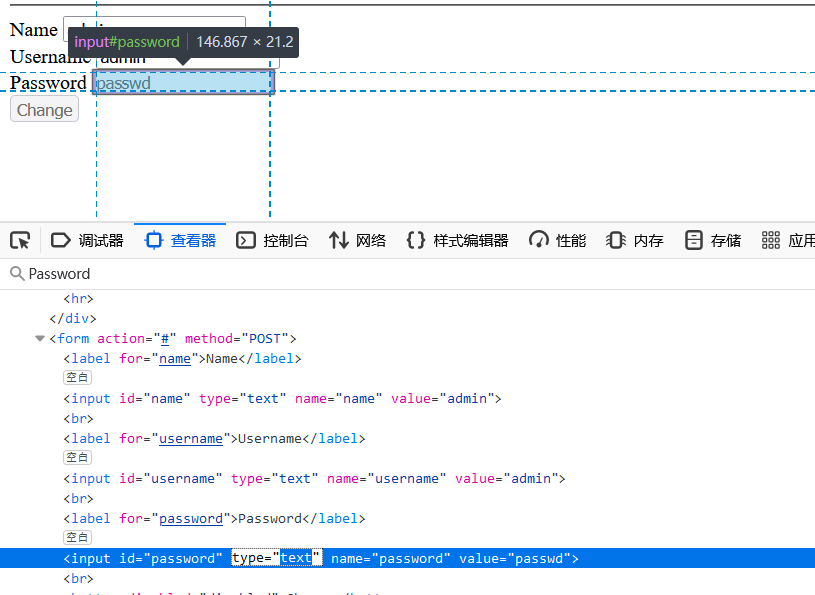The width and height of the screenshot is (815, 595).
Task: Click the Change button on page
Action: 44,110
